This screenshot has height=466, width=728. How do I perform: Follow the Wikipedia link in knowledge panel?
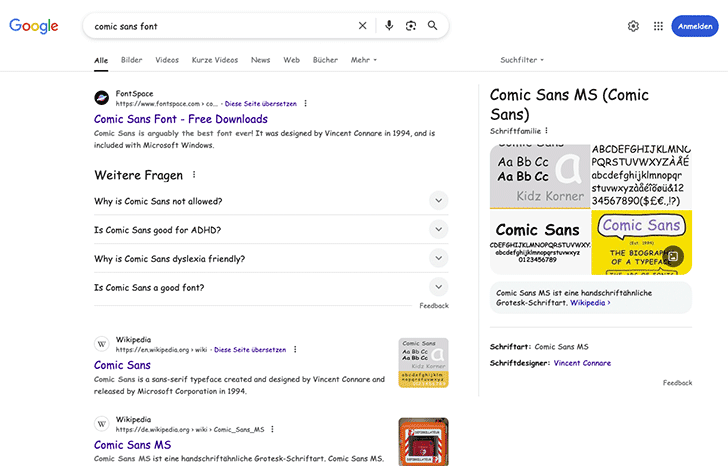[590, 303]
